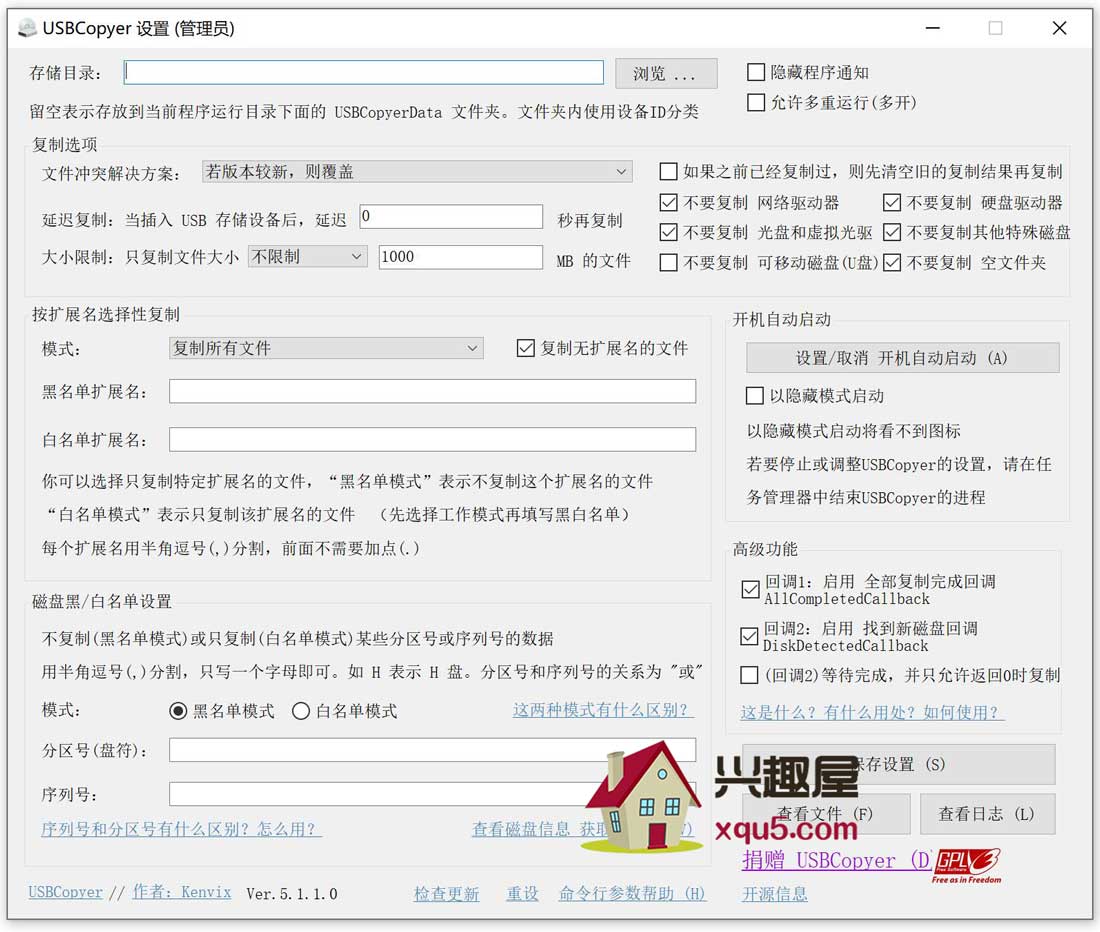The width and height of the screenshot is (1100, 932).
Task: Click 查看文件 (F) button
Action: pyautogui.click(x=826, y=814)
